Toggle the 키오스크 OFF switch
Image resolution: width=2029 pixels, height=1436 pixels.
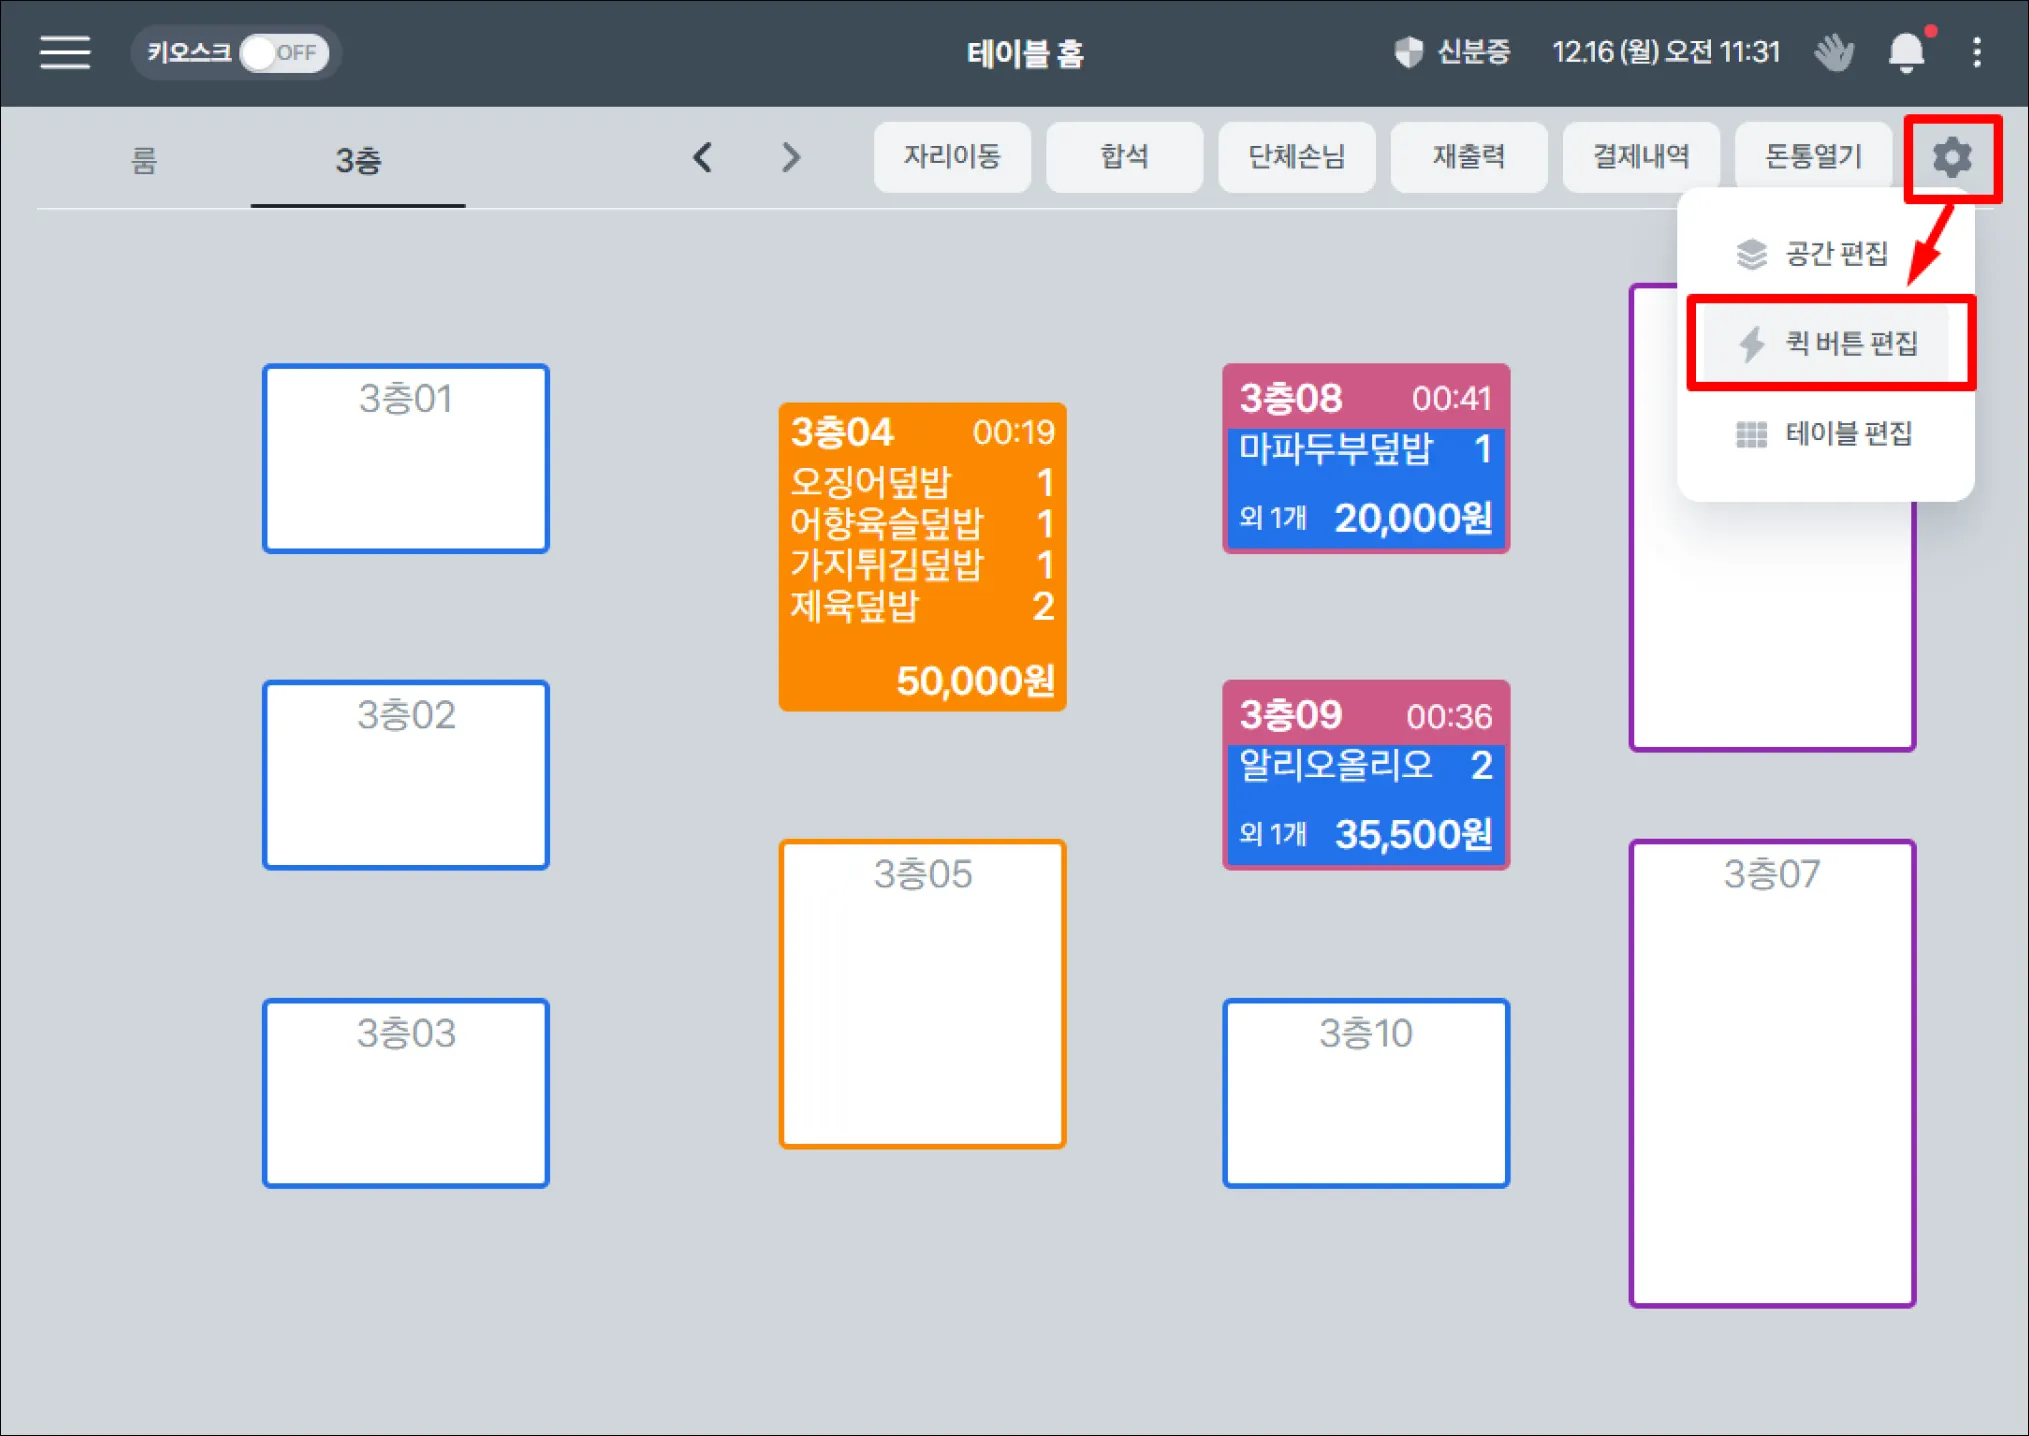pos(284,52)
